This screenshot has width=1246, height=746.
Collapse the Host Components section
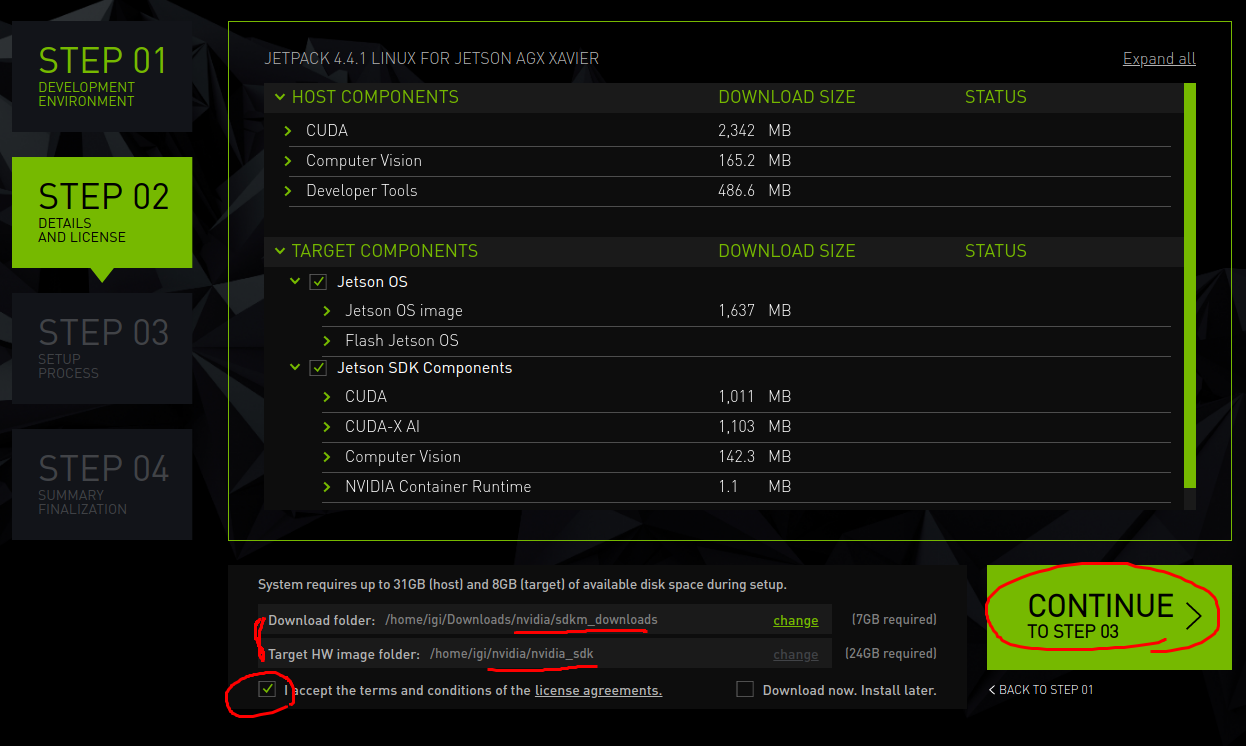279,97
